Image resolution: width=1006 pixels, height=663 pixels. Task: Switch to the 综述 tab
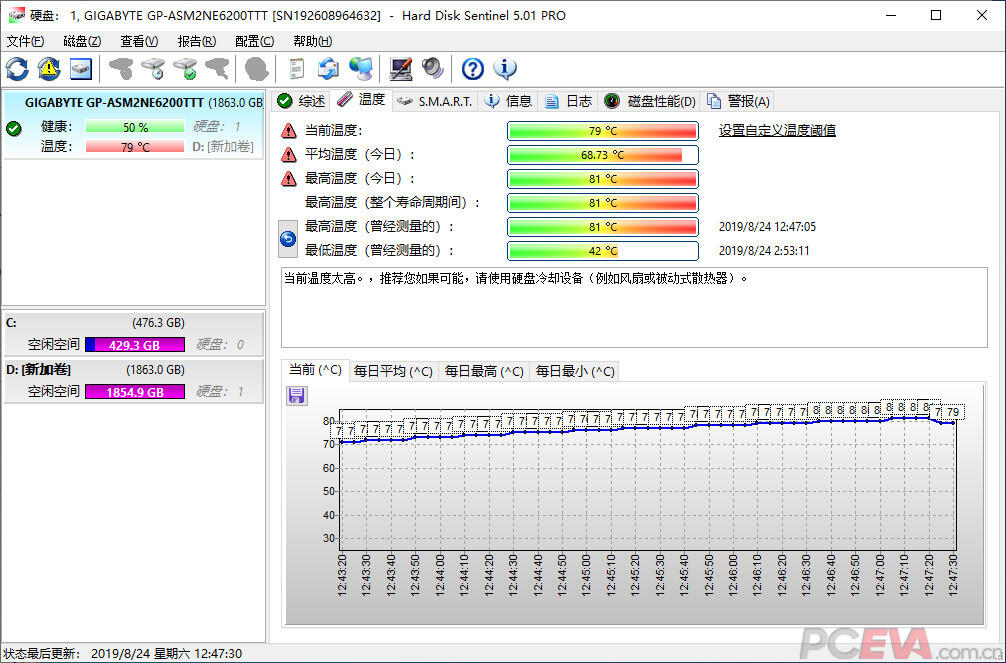[x=302, y=101]
